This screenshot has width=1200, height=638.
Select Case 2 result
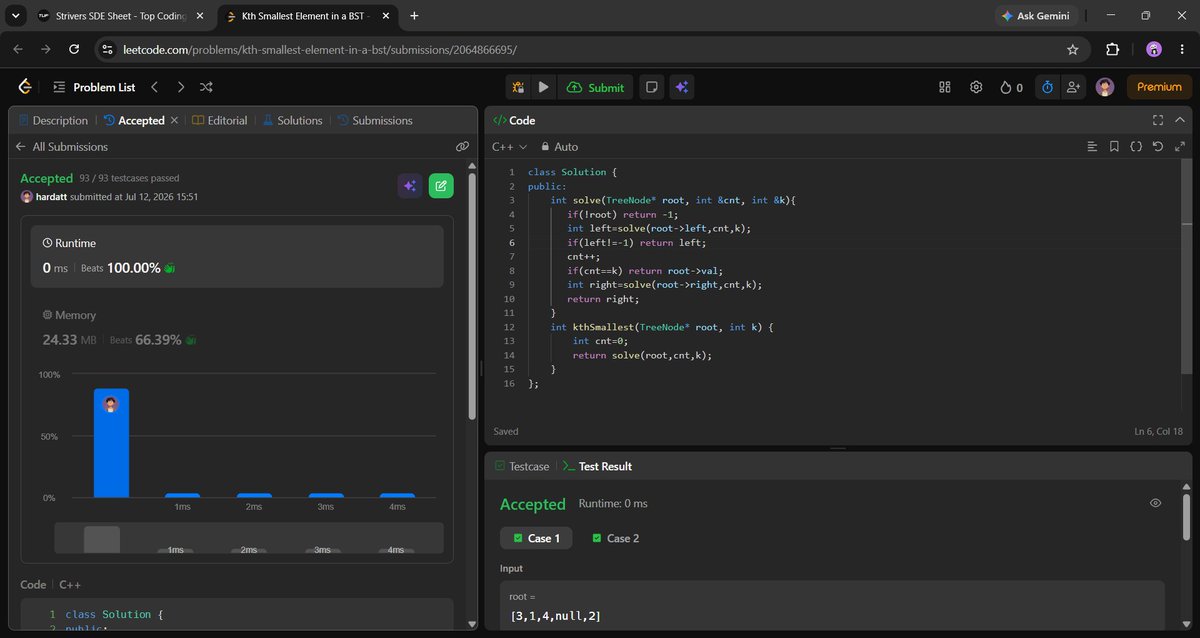click(615, 538)
